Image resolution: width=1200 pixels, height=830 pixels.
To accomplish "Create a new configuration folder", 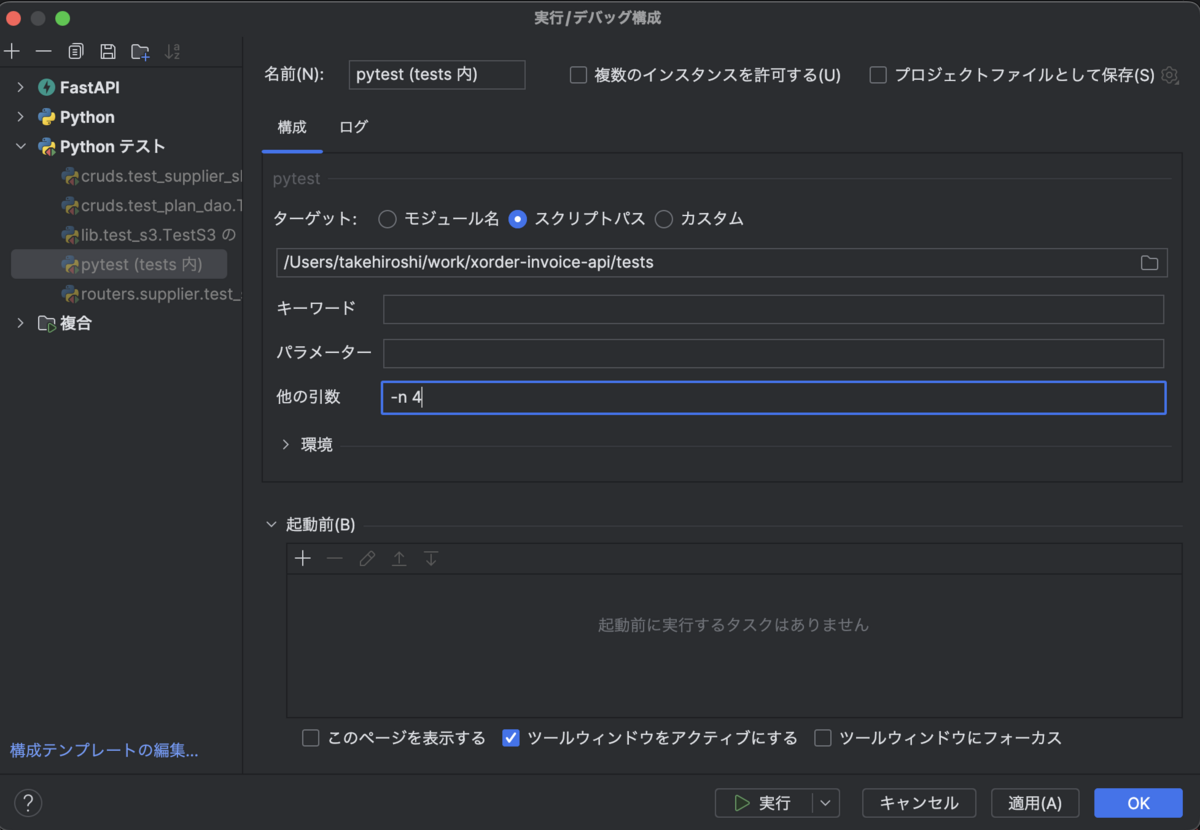I will (x=140, y=51).
